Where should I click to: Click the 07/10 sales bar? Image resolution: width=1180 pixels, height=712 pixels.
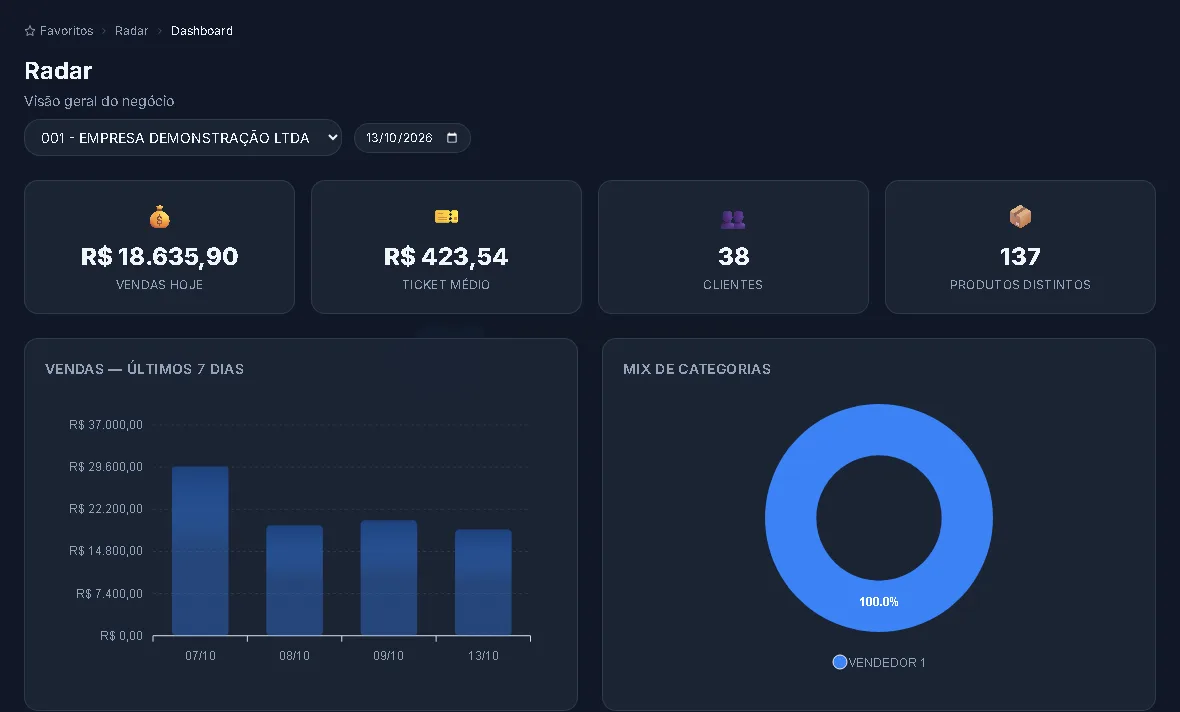click(200, 551)
